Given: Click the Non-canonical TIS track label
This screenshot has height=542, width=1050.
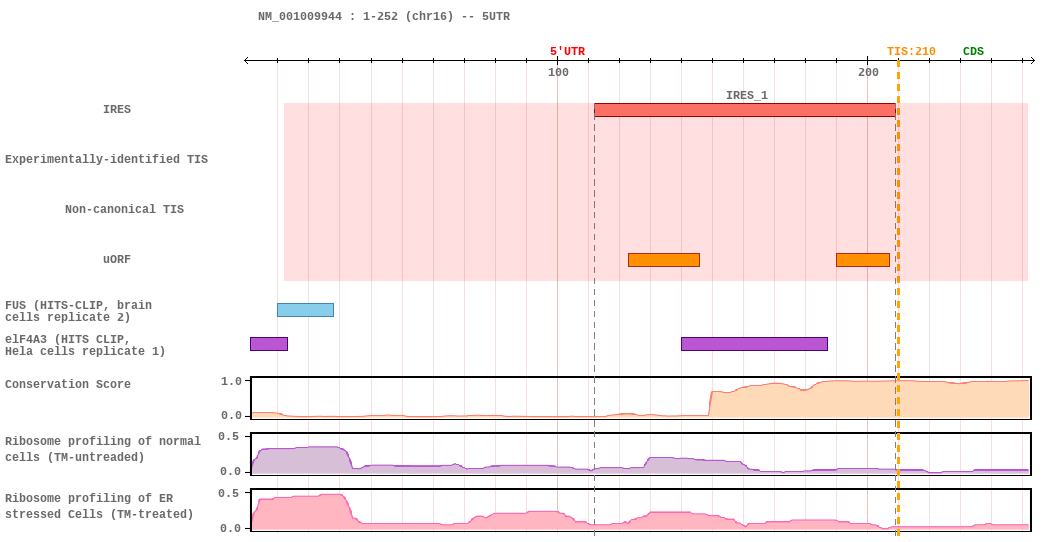Looking at the screenshot, I should click(x=124, y=209).
